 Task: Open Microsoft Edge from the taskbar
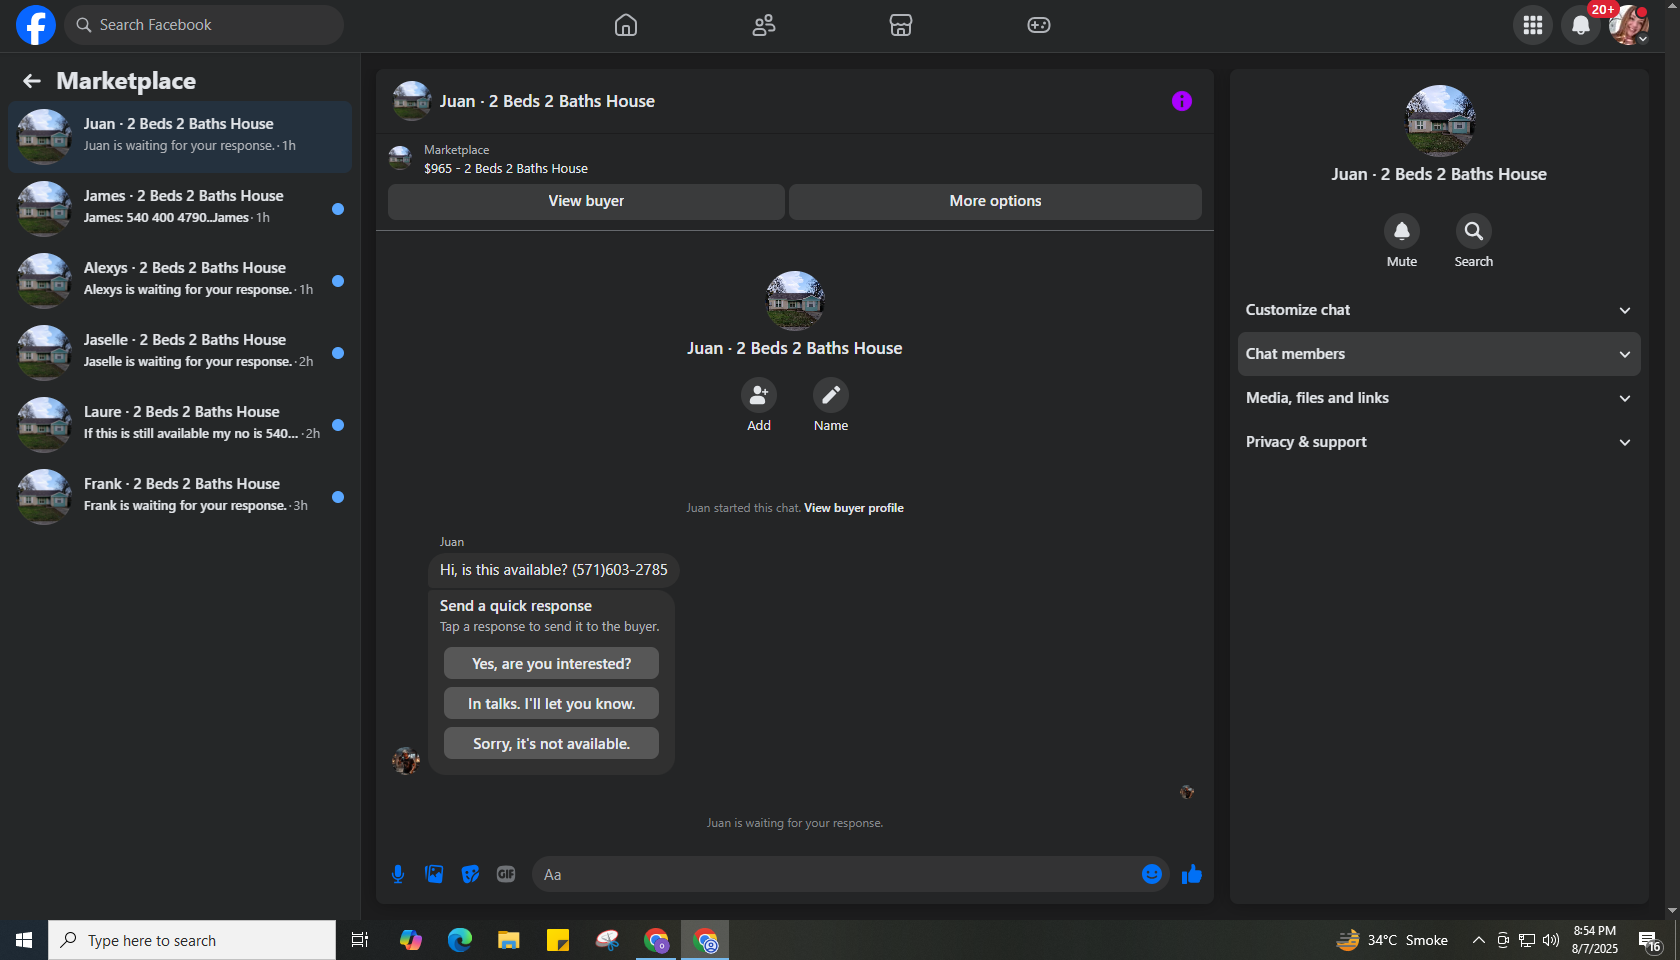point(460,940)
